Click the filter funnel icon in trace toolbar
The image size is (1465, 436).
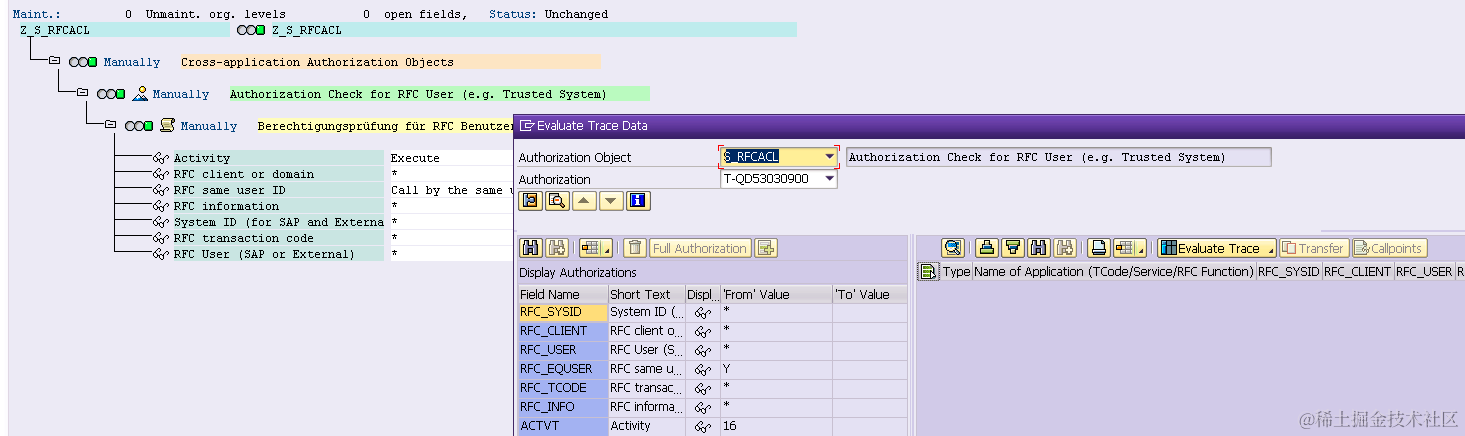[x=1013, y=248]
